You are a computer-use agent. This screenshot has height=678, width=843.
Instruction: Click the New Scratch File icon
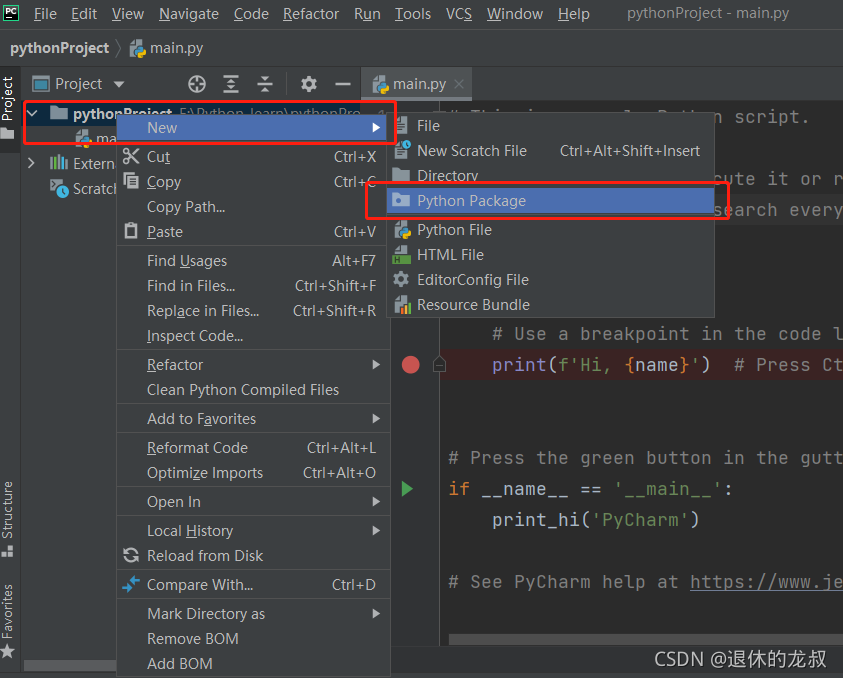(402, 150)
